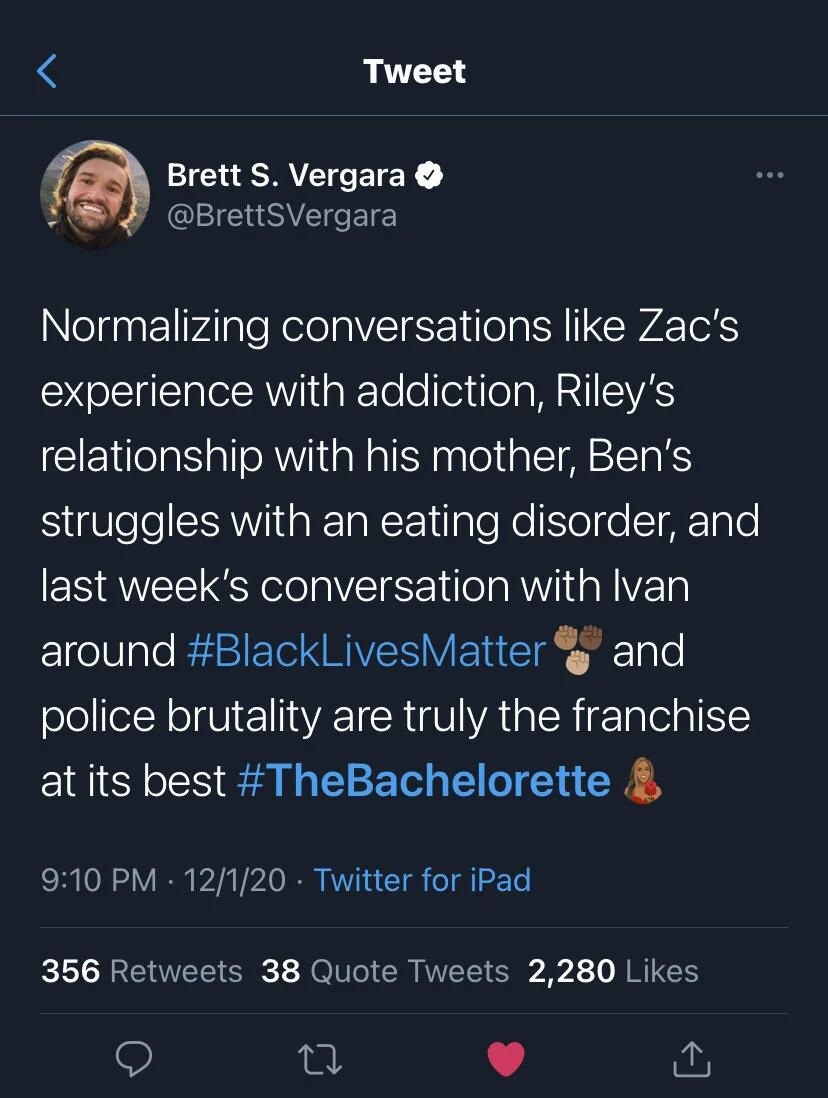Tap the Twitter for iPad source link
828x1098 pixels.
[422, 880]
